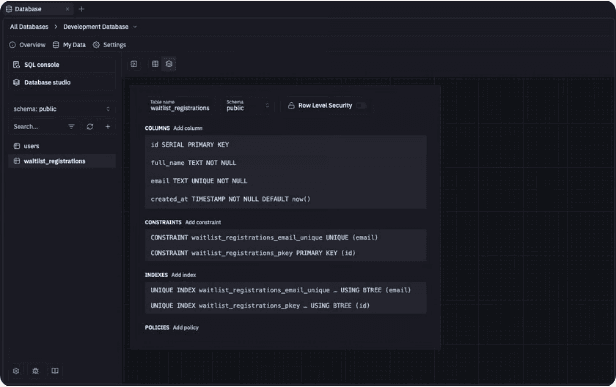Click the id SERIAL PRIMARY KEY column
The height and width of the screenshot is (387, 616).
[x=286, y=145]
